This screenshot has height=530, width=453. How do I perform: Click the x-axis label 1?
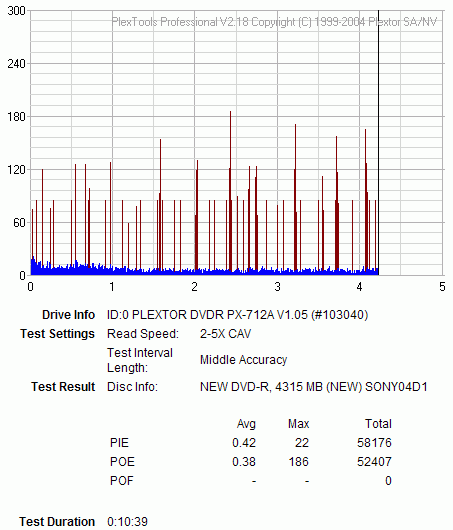(x=112, y=287)
